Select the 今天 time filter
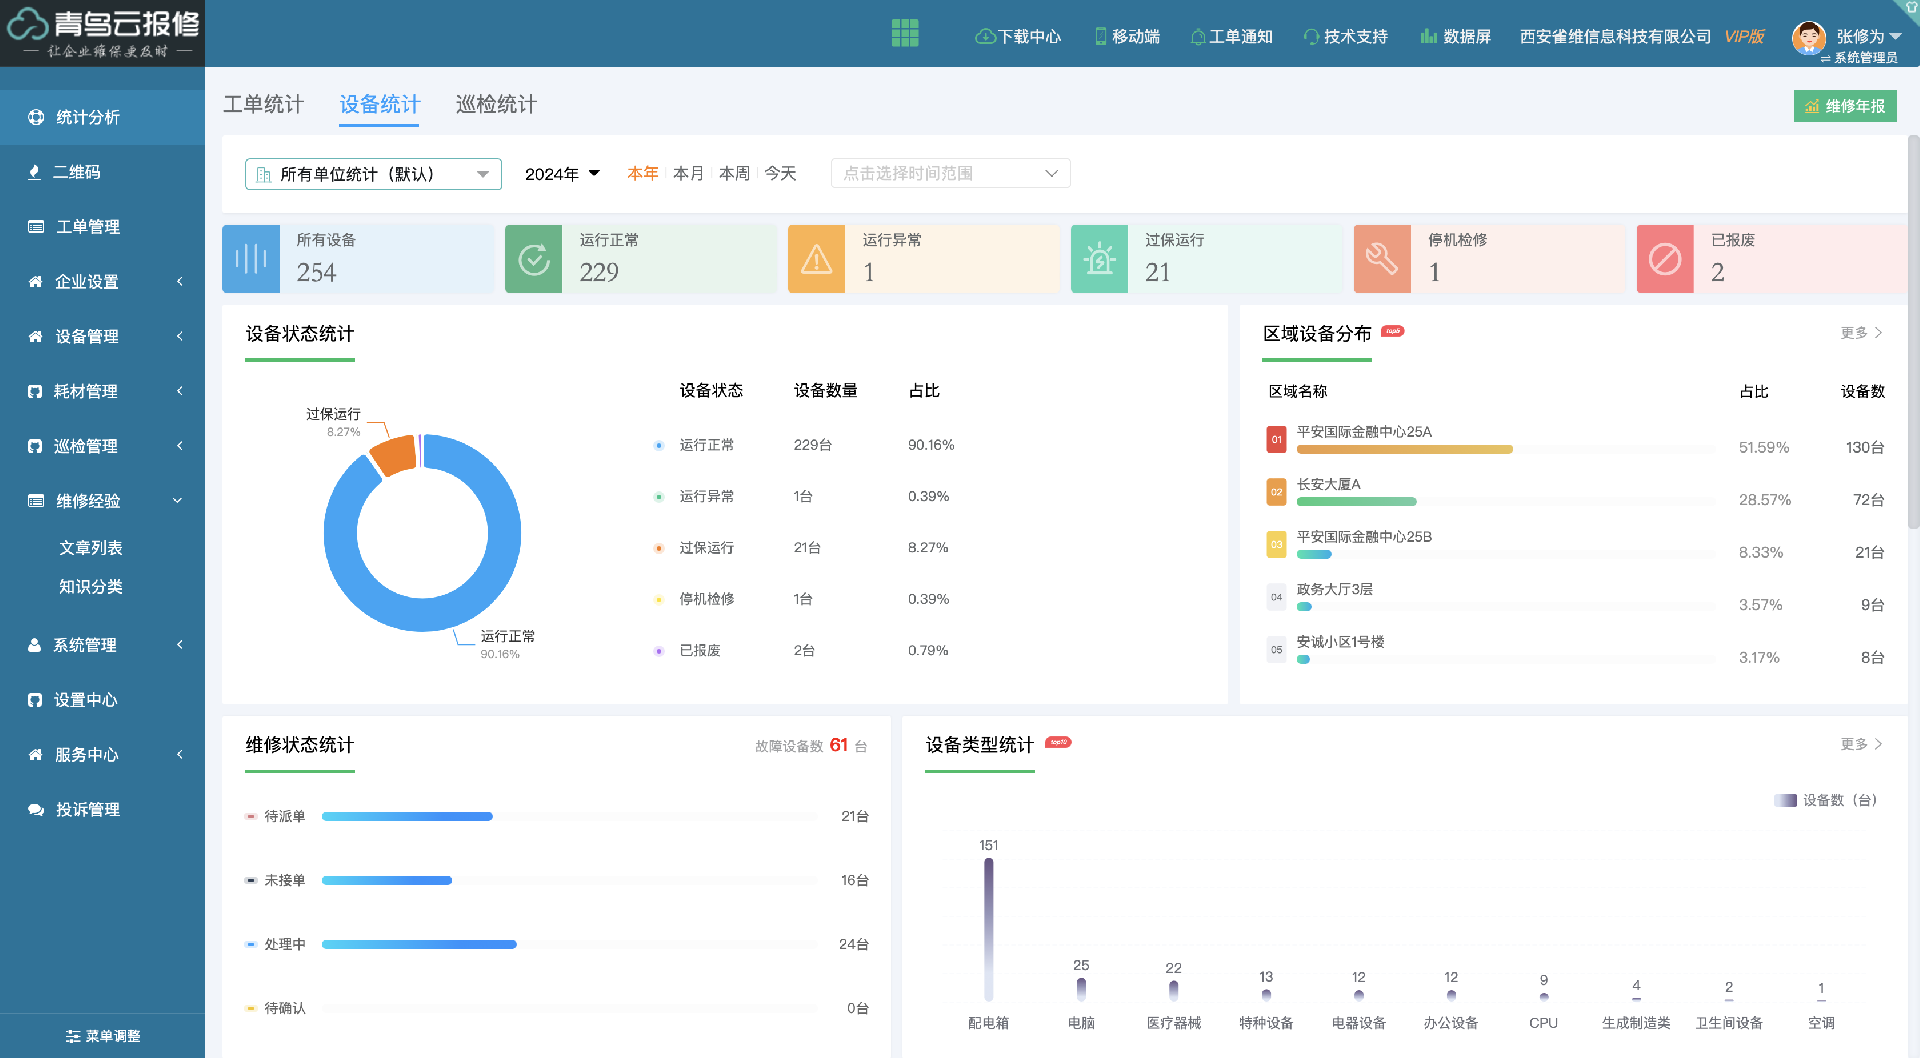 click(780, 174)
